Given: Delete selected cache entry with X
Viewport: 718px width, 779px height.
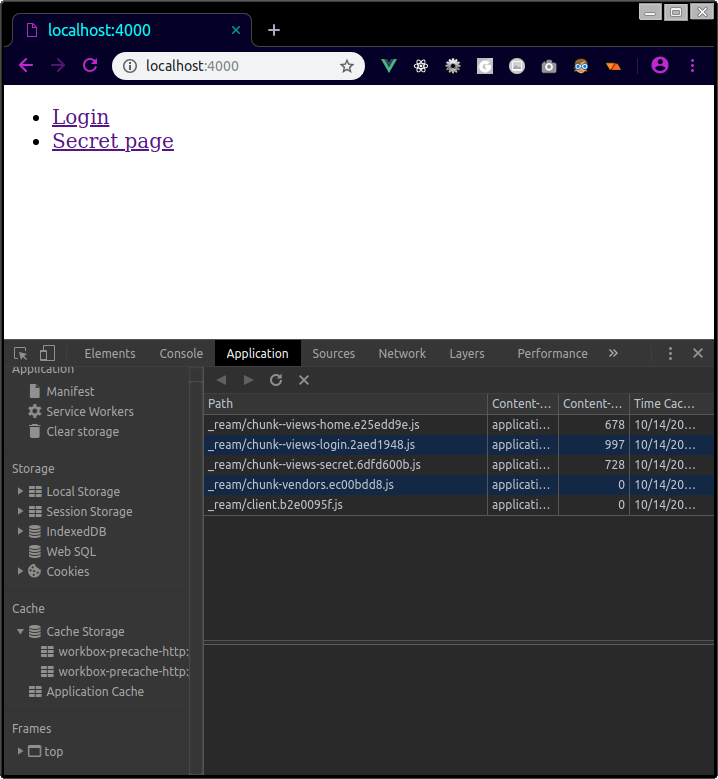Looking at the screenshot, I should (x=304, y=380).
